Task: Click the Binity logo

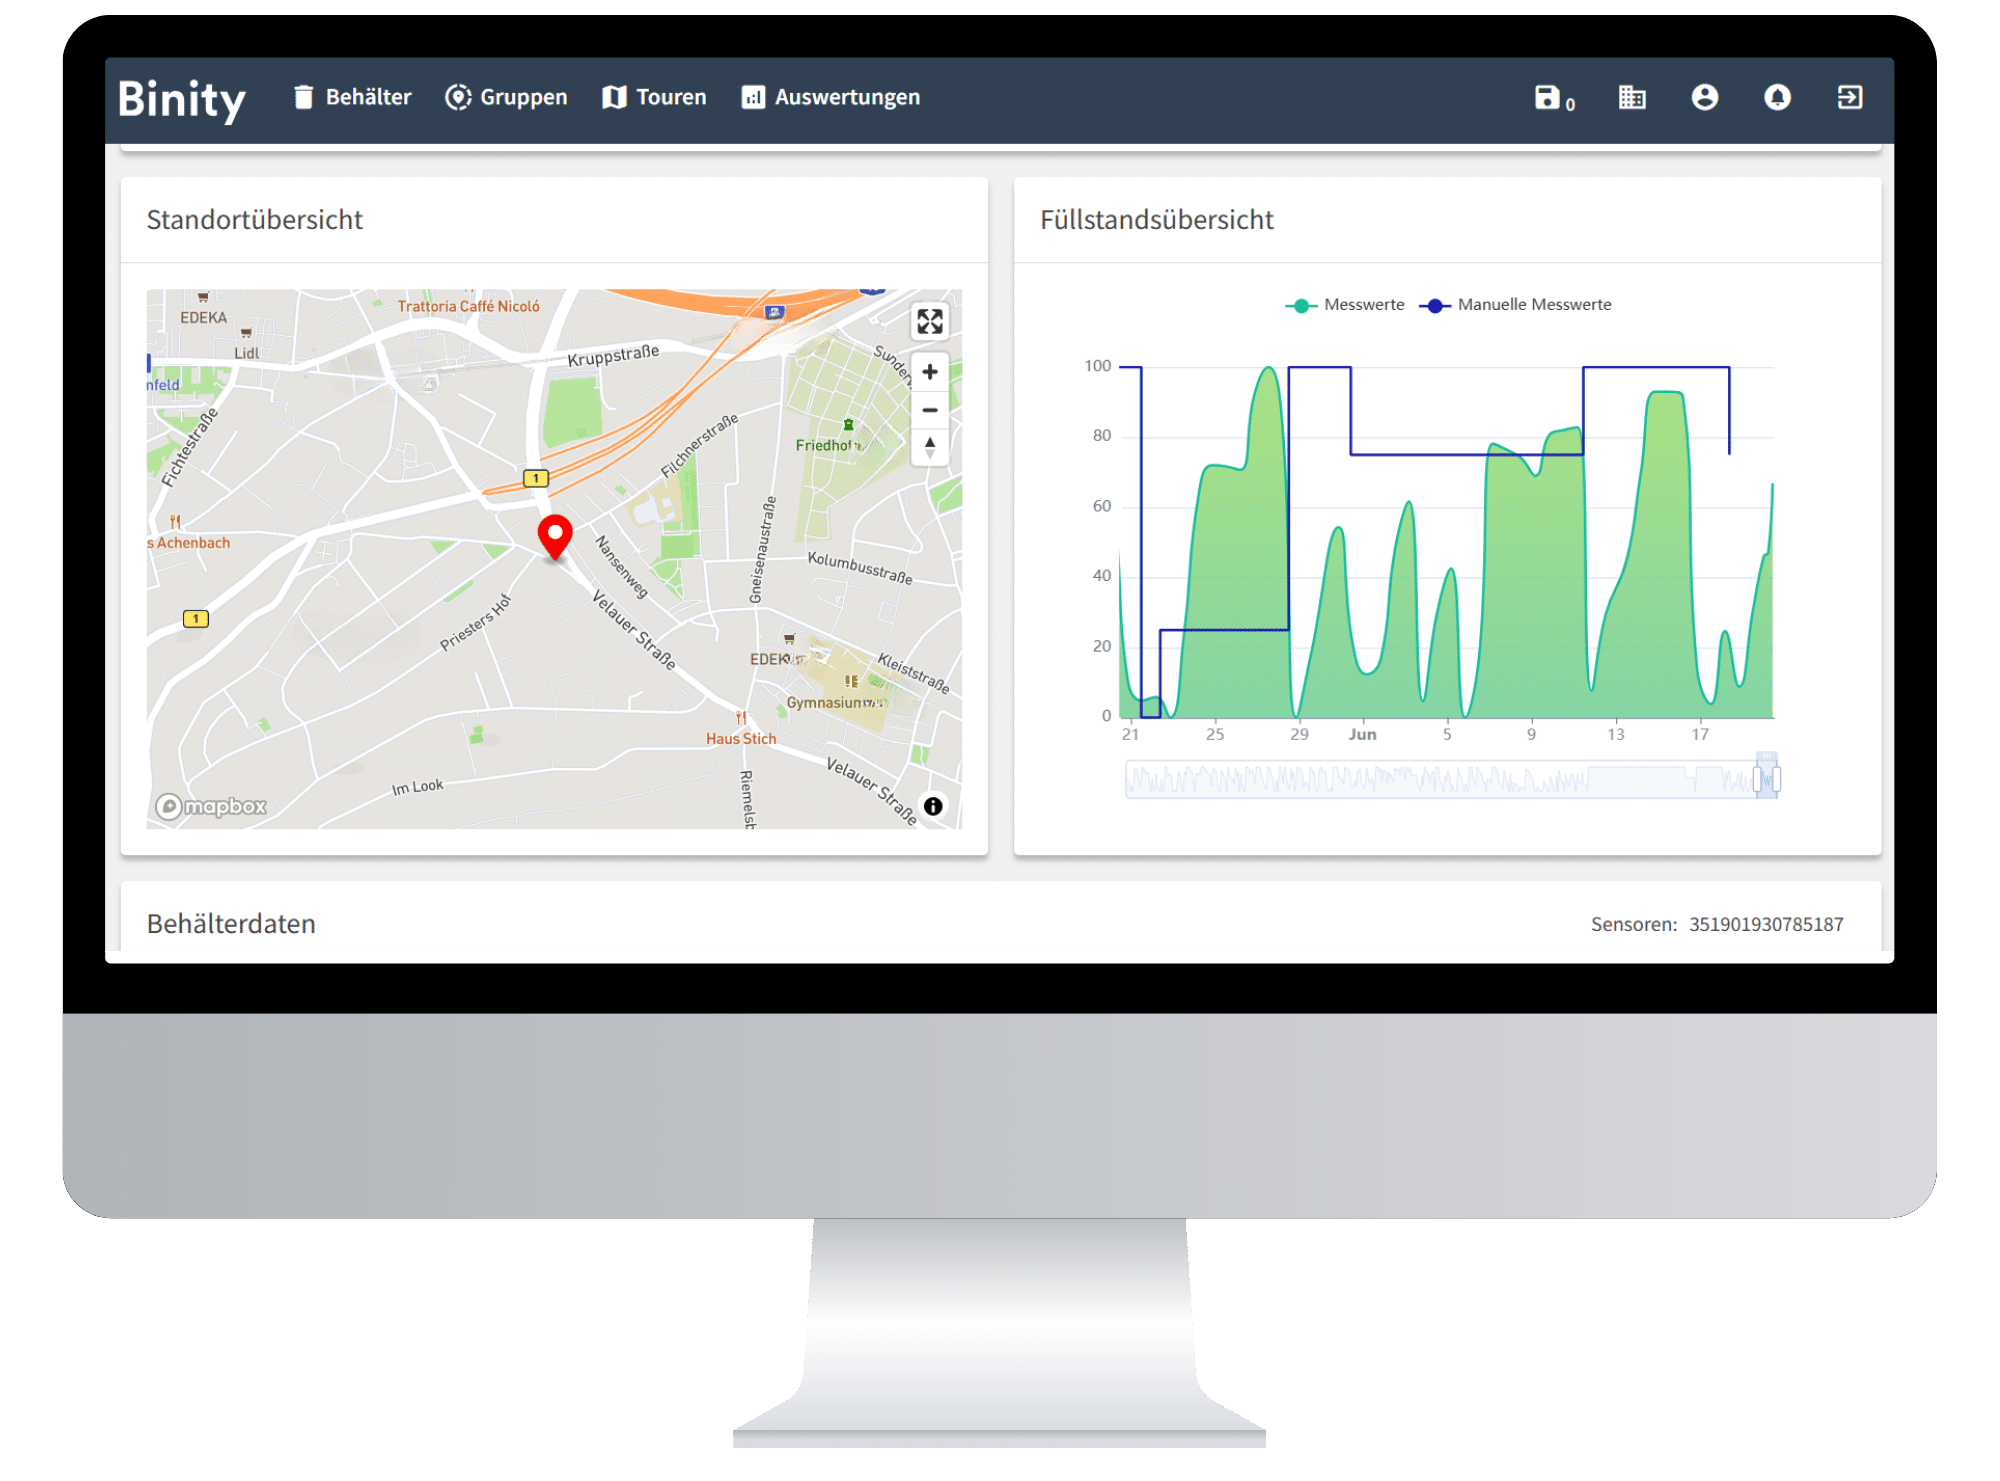Action: click(182, 99)
